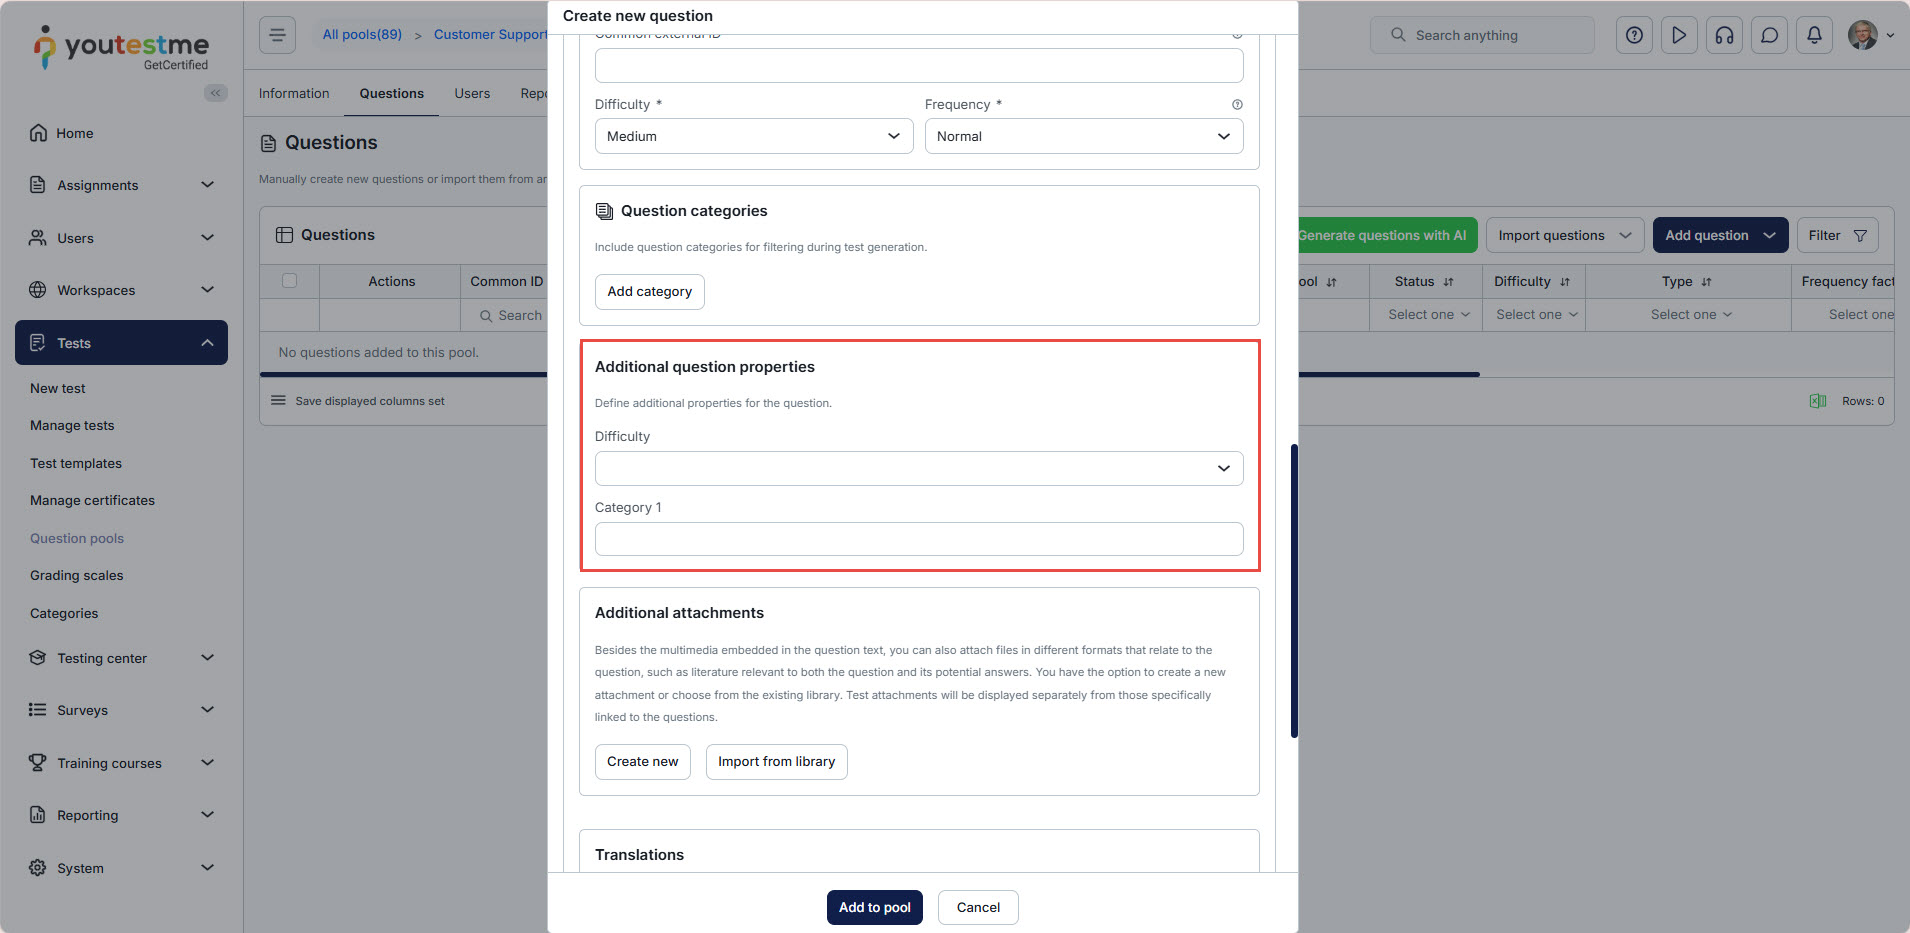The image size is (1910, 933).
Task: Tick the select-all checkbox in Questions table
Action: 289,281
